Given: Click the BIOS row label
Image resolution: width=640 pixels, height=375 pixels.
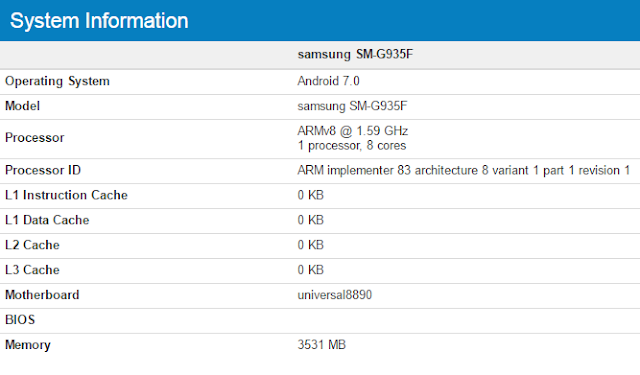Looking at the screenshot, I should tap(20, 320).
